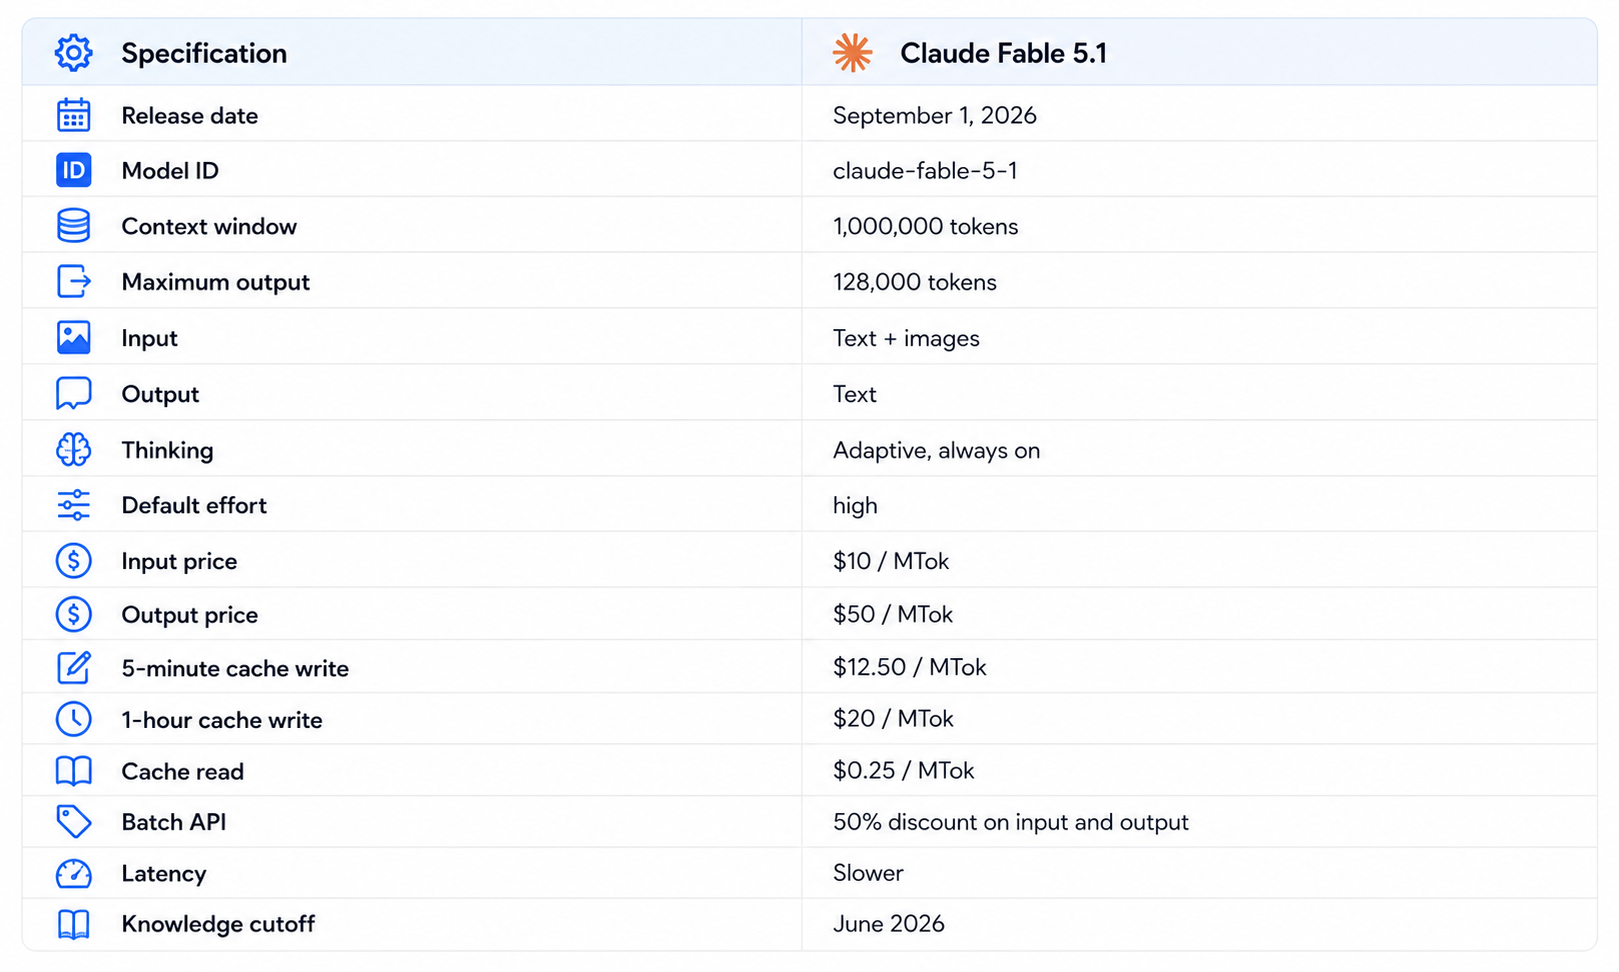Screen dimensions: 1619x972
Task: Select the $0.25 / MTok value
Action: pos(904,771)
